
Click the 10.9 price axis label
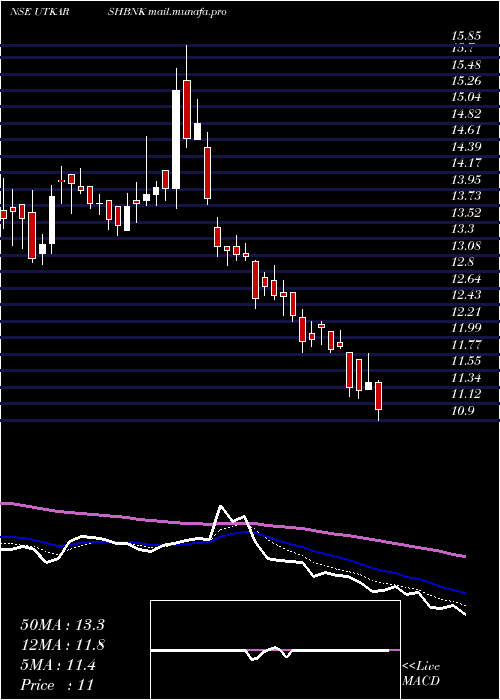click(462, 411)
